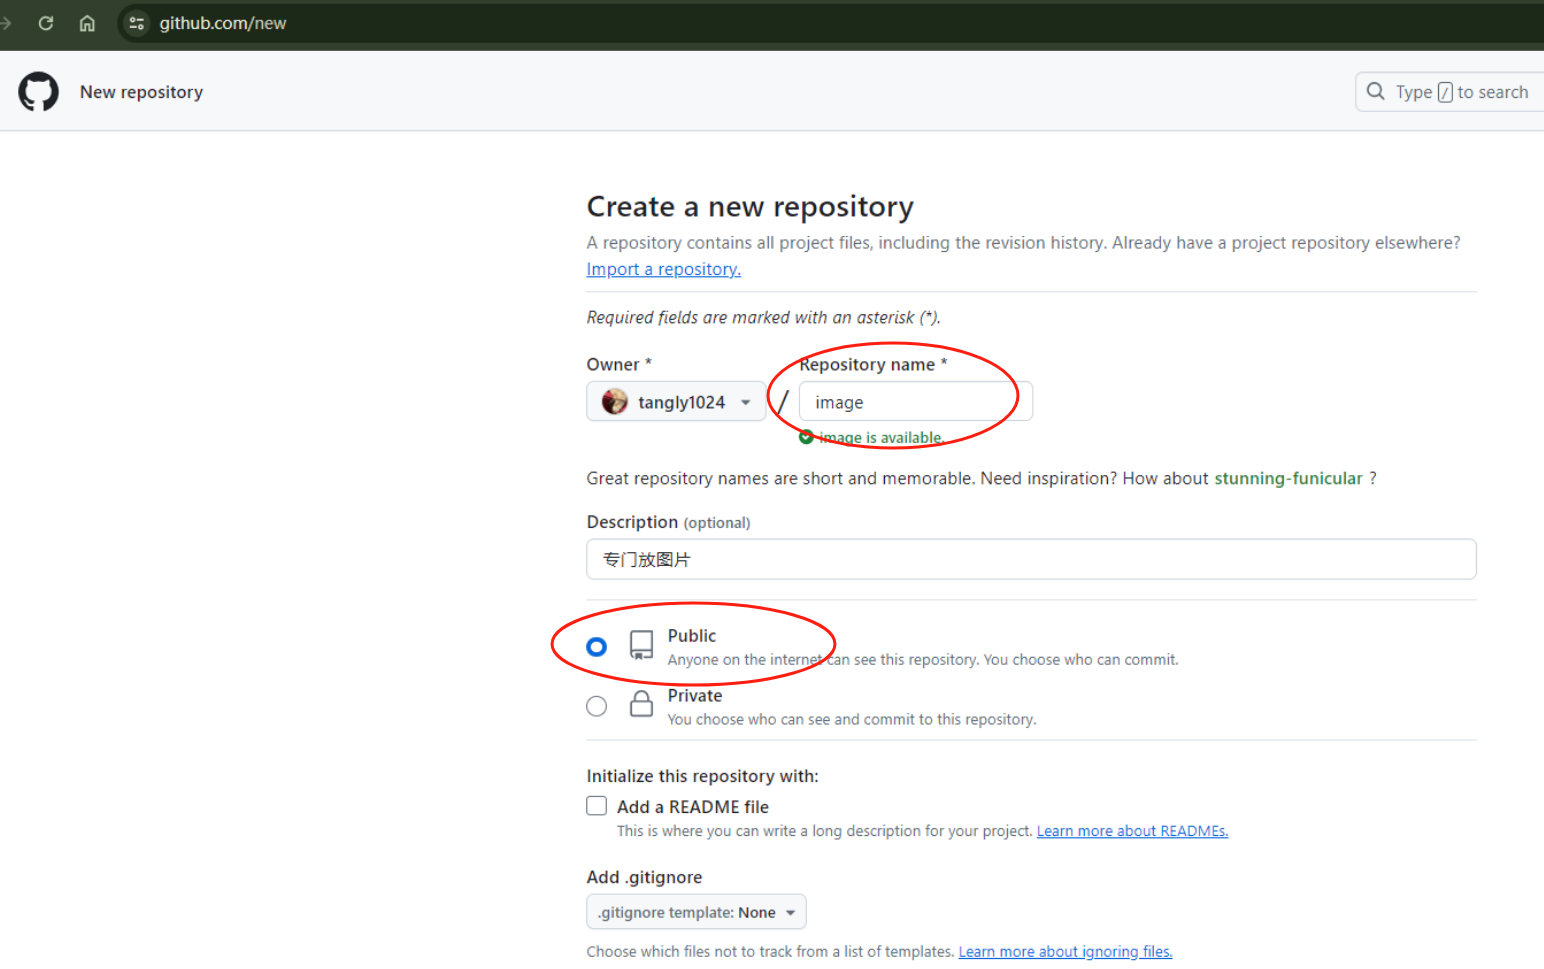Image resolution: width=1544 pixels, height=969 pixels.
Task: Click the GitHub Octocat logo
Action: [x=38, y=92]
